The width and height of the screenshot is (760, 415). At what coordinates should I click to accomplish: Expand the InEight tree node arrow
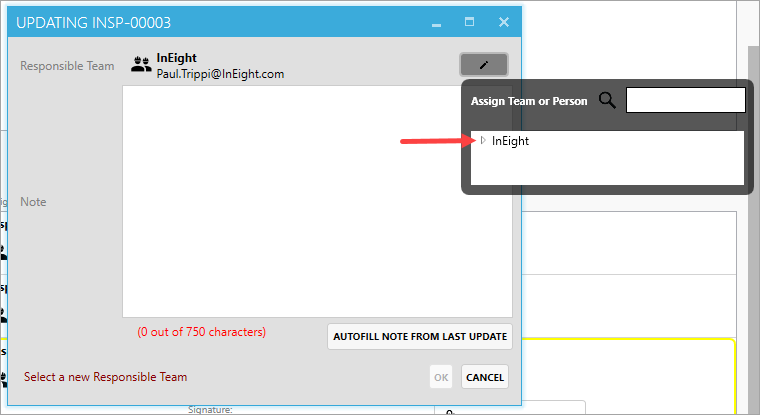[x=483, y=141]
